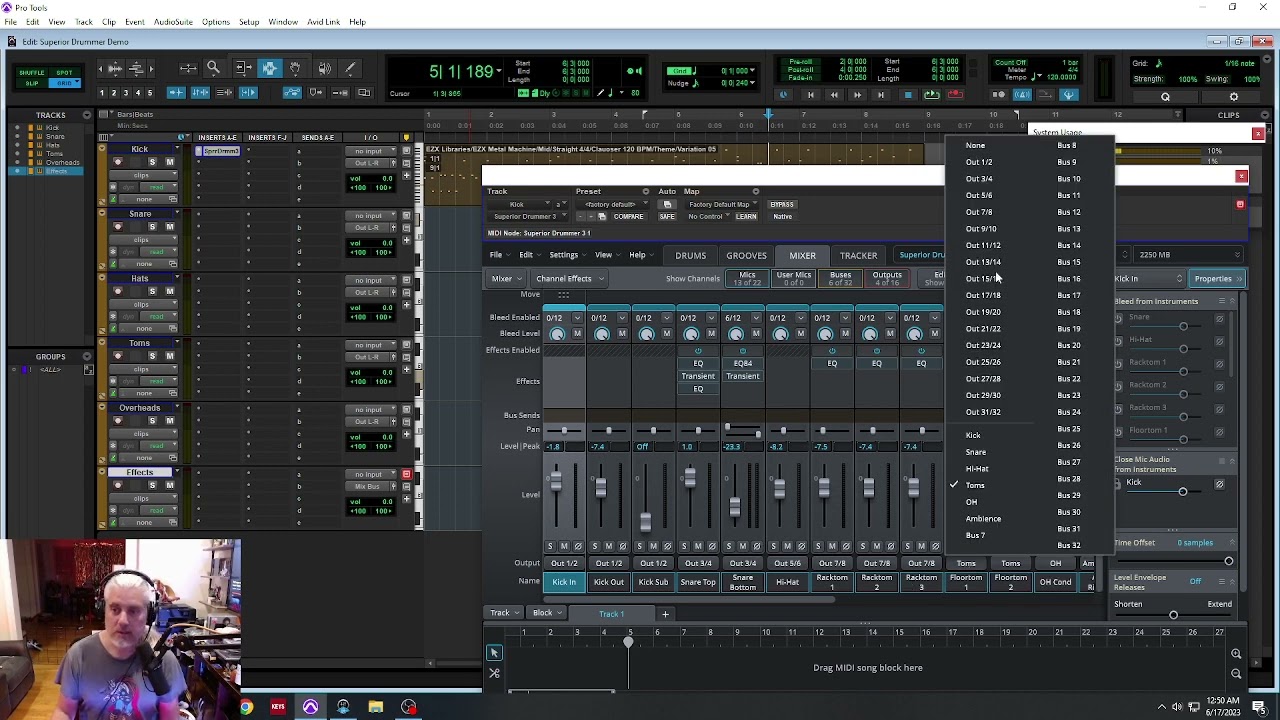
Task: Toggle the Buses show channels button
Action: click(x=840, y=279)
